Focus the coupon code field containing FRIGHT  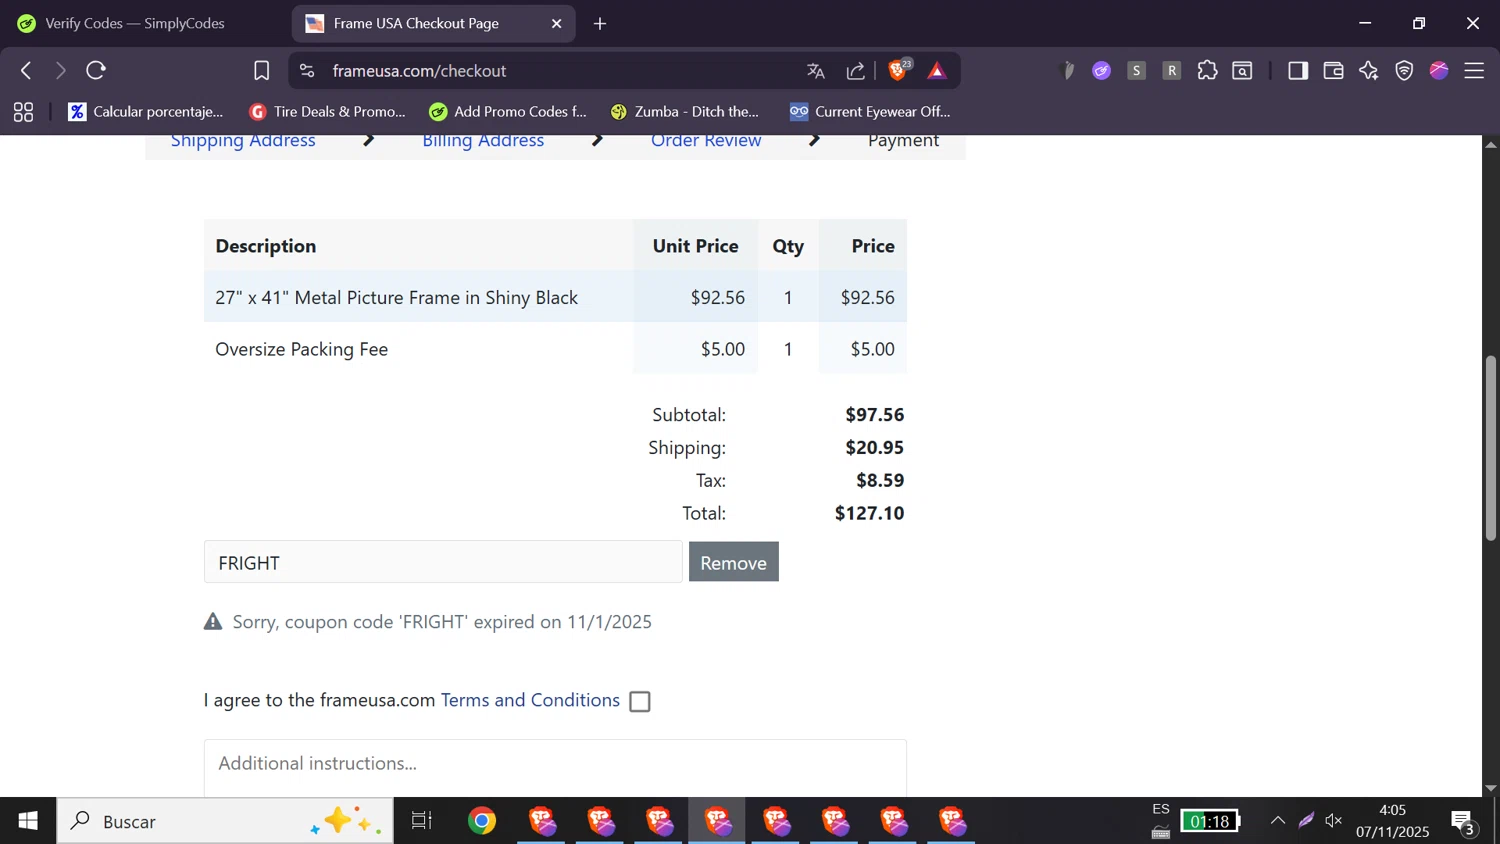point(443,562)
